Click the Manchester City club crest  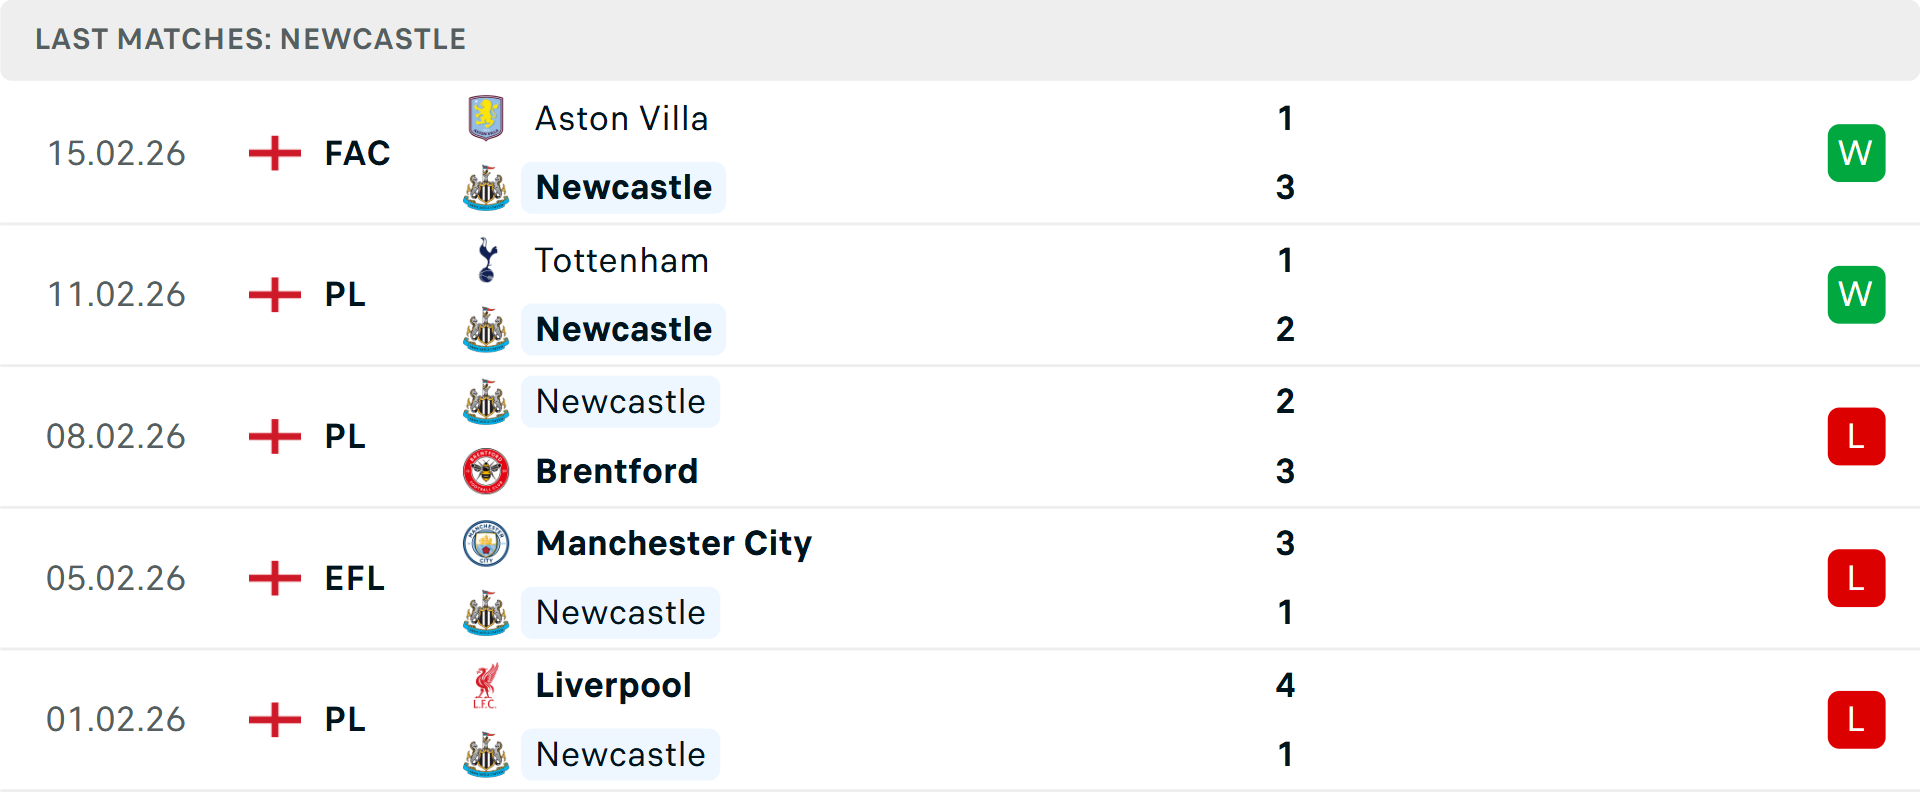pos(486,543)
